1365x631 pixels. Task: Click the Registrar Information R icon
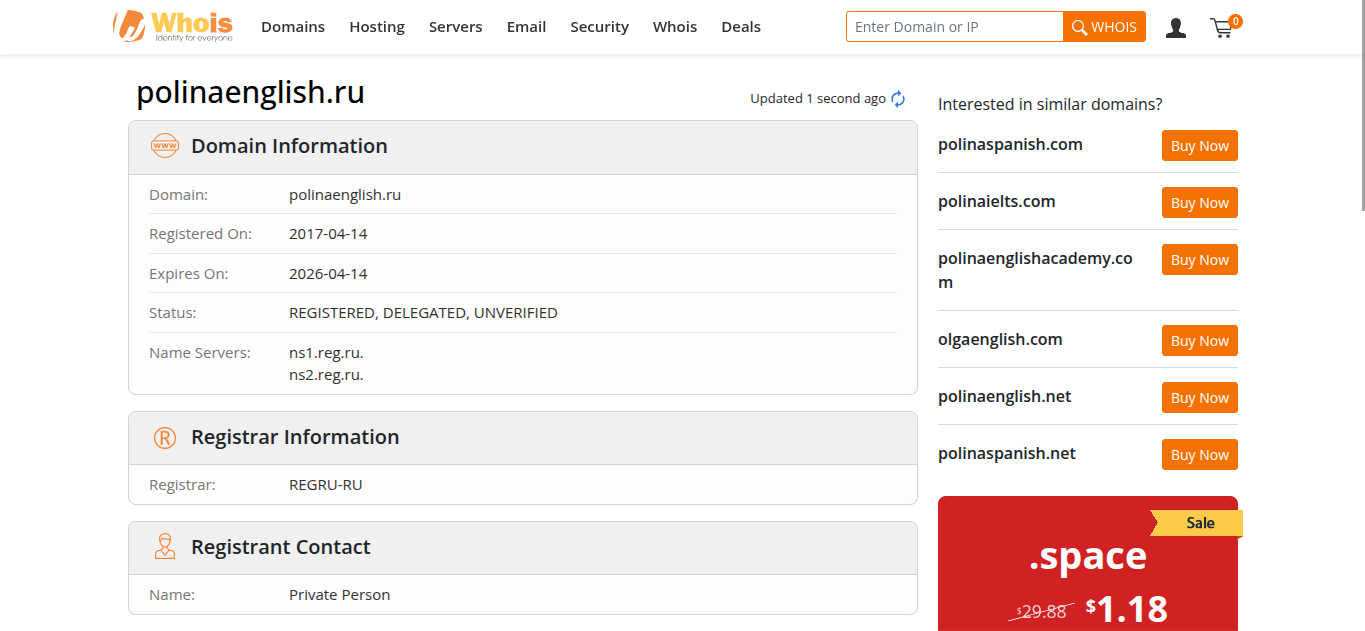[x=164, y=438]
